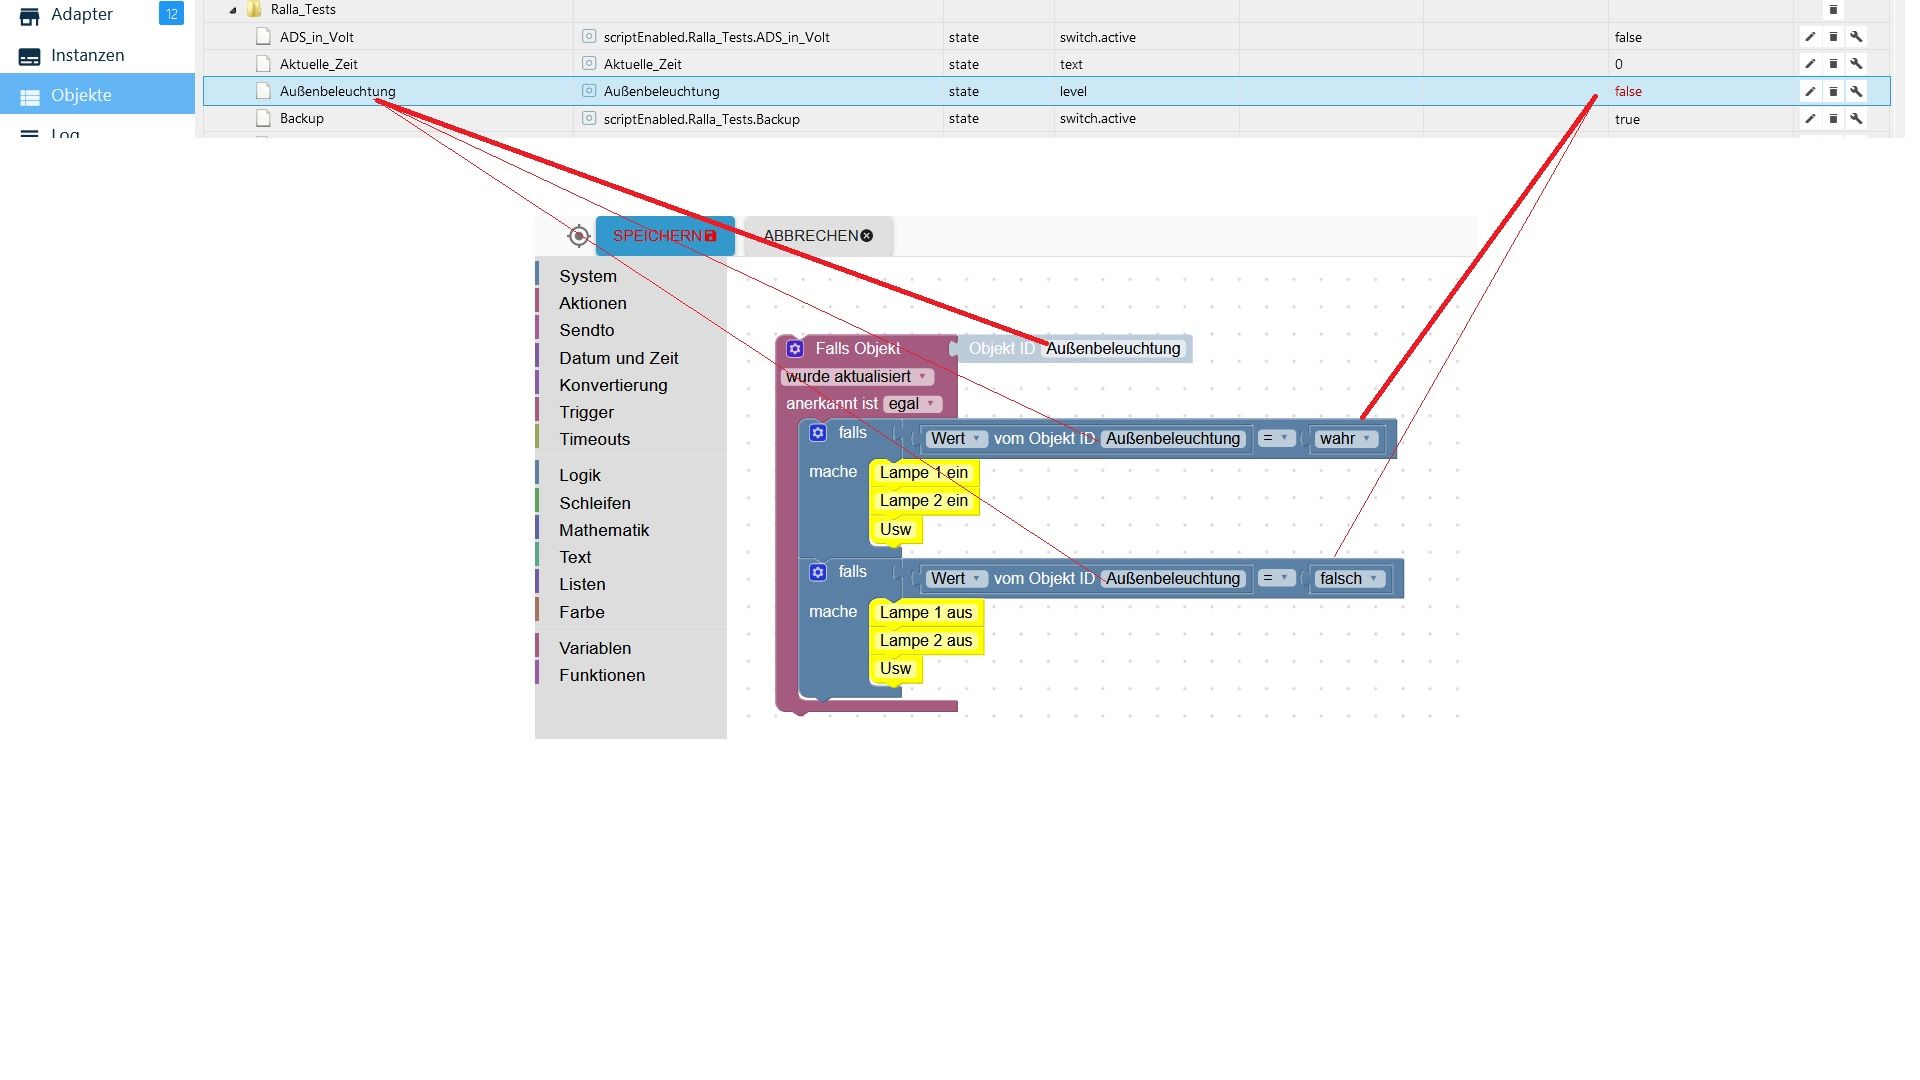Open the 'falsch' boolean value dropdown

coord(1348,579)
